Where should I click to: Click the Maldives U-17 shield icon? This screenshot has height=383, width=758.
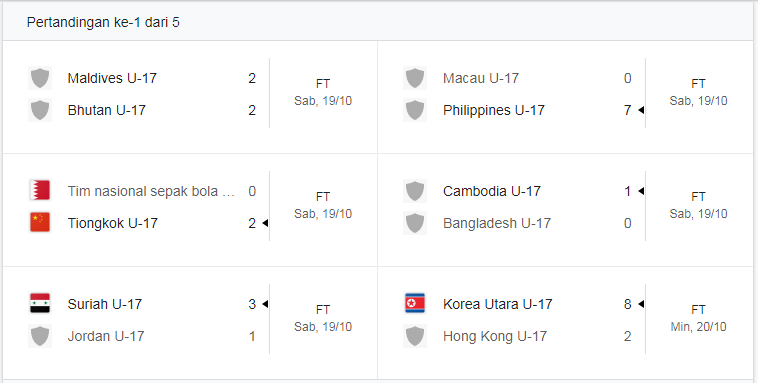pos(40,78)
